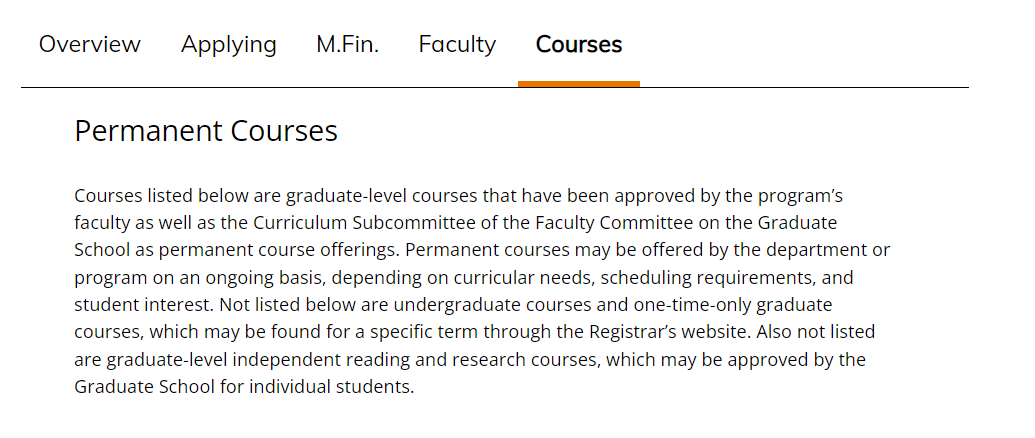Click the phrase "on an ongoing basis"
This screenshot has height=438, width=1035.
point(236,278)
